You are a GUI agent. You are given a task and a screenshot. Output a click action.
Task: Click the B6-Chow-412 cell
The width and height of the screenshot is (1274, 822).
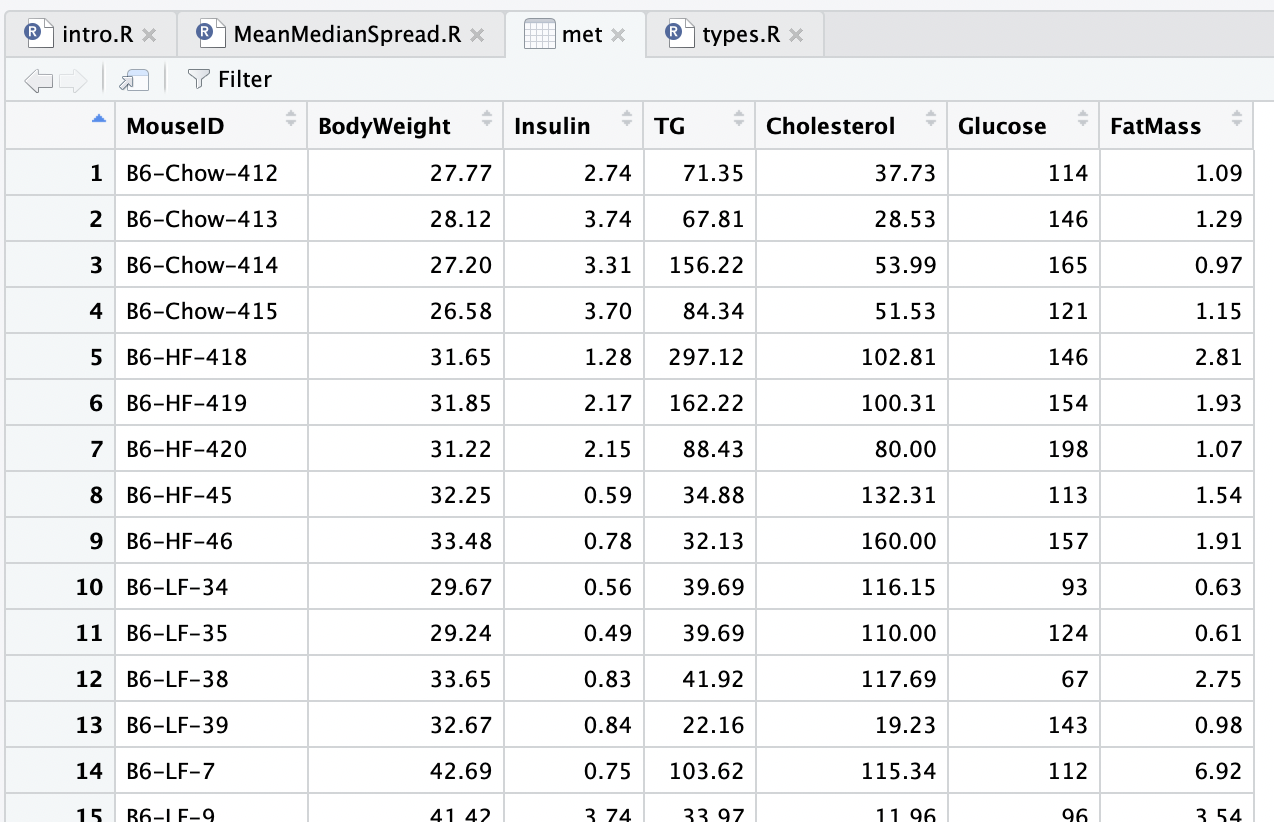pos(211,173)
